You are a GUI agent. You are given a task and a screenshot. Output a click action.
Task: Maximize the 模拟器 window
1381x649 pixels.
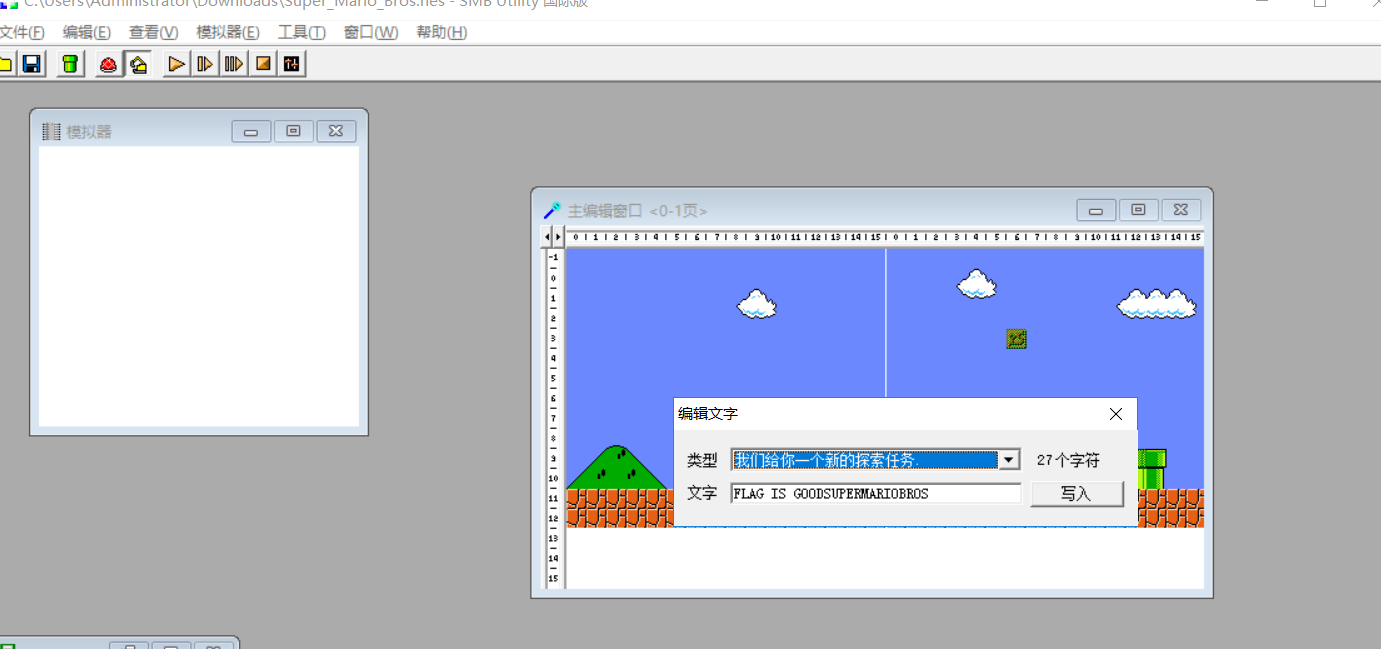[x=294, y=131]
